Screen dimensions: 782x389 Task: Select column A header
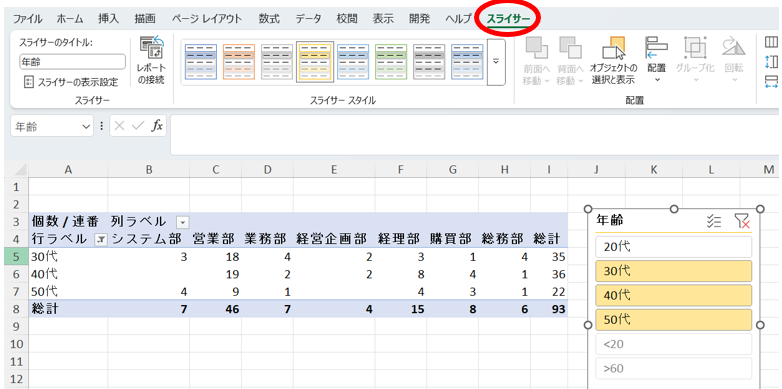pos(68,171)
